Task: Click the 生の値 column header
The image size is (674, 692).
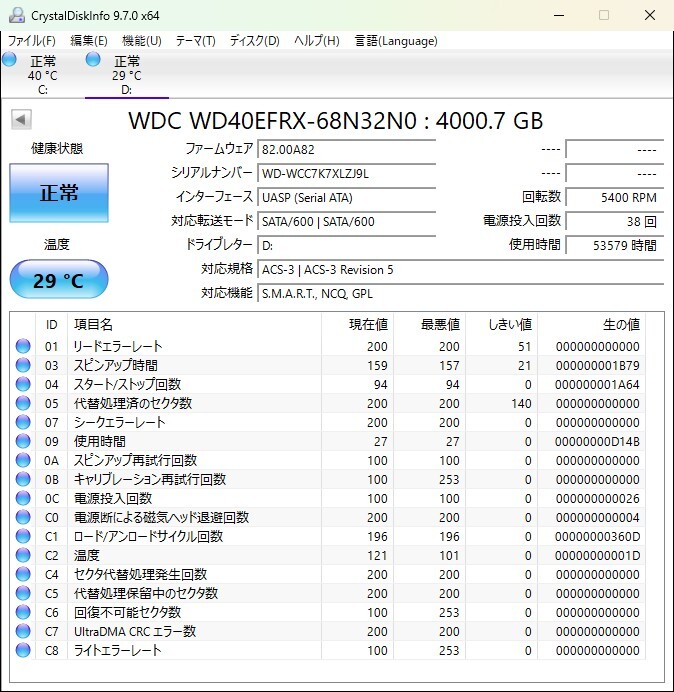Action: click(591, 325)
